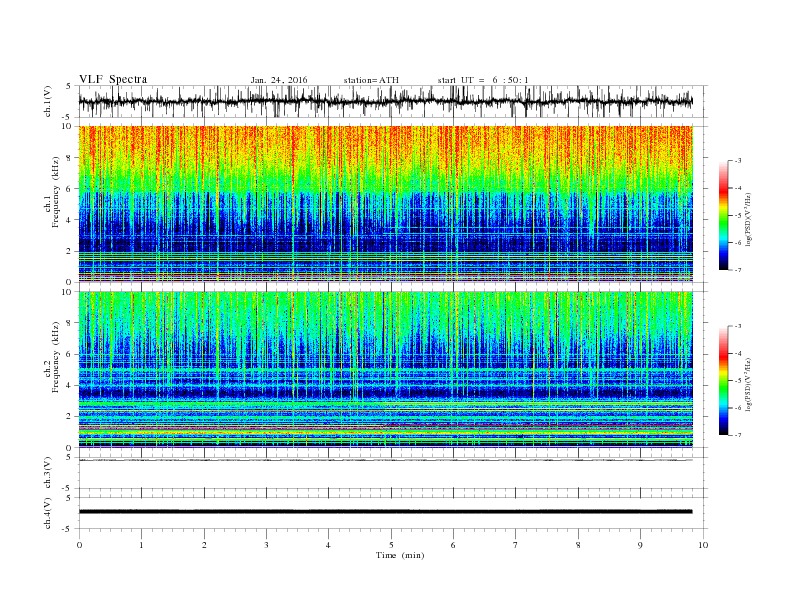Click the ch.2 frequency axis '4' tick label
Viewport: 792px width, 612px height.
coord(70,385)
